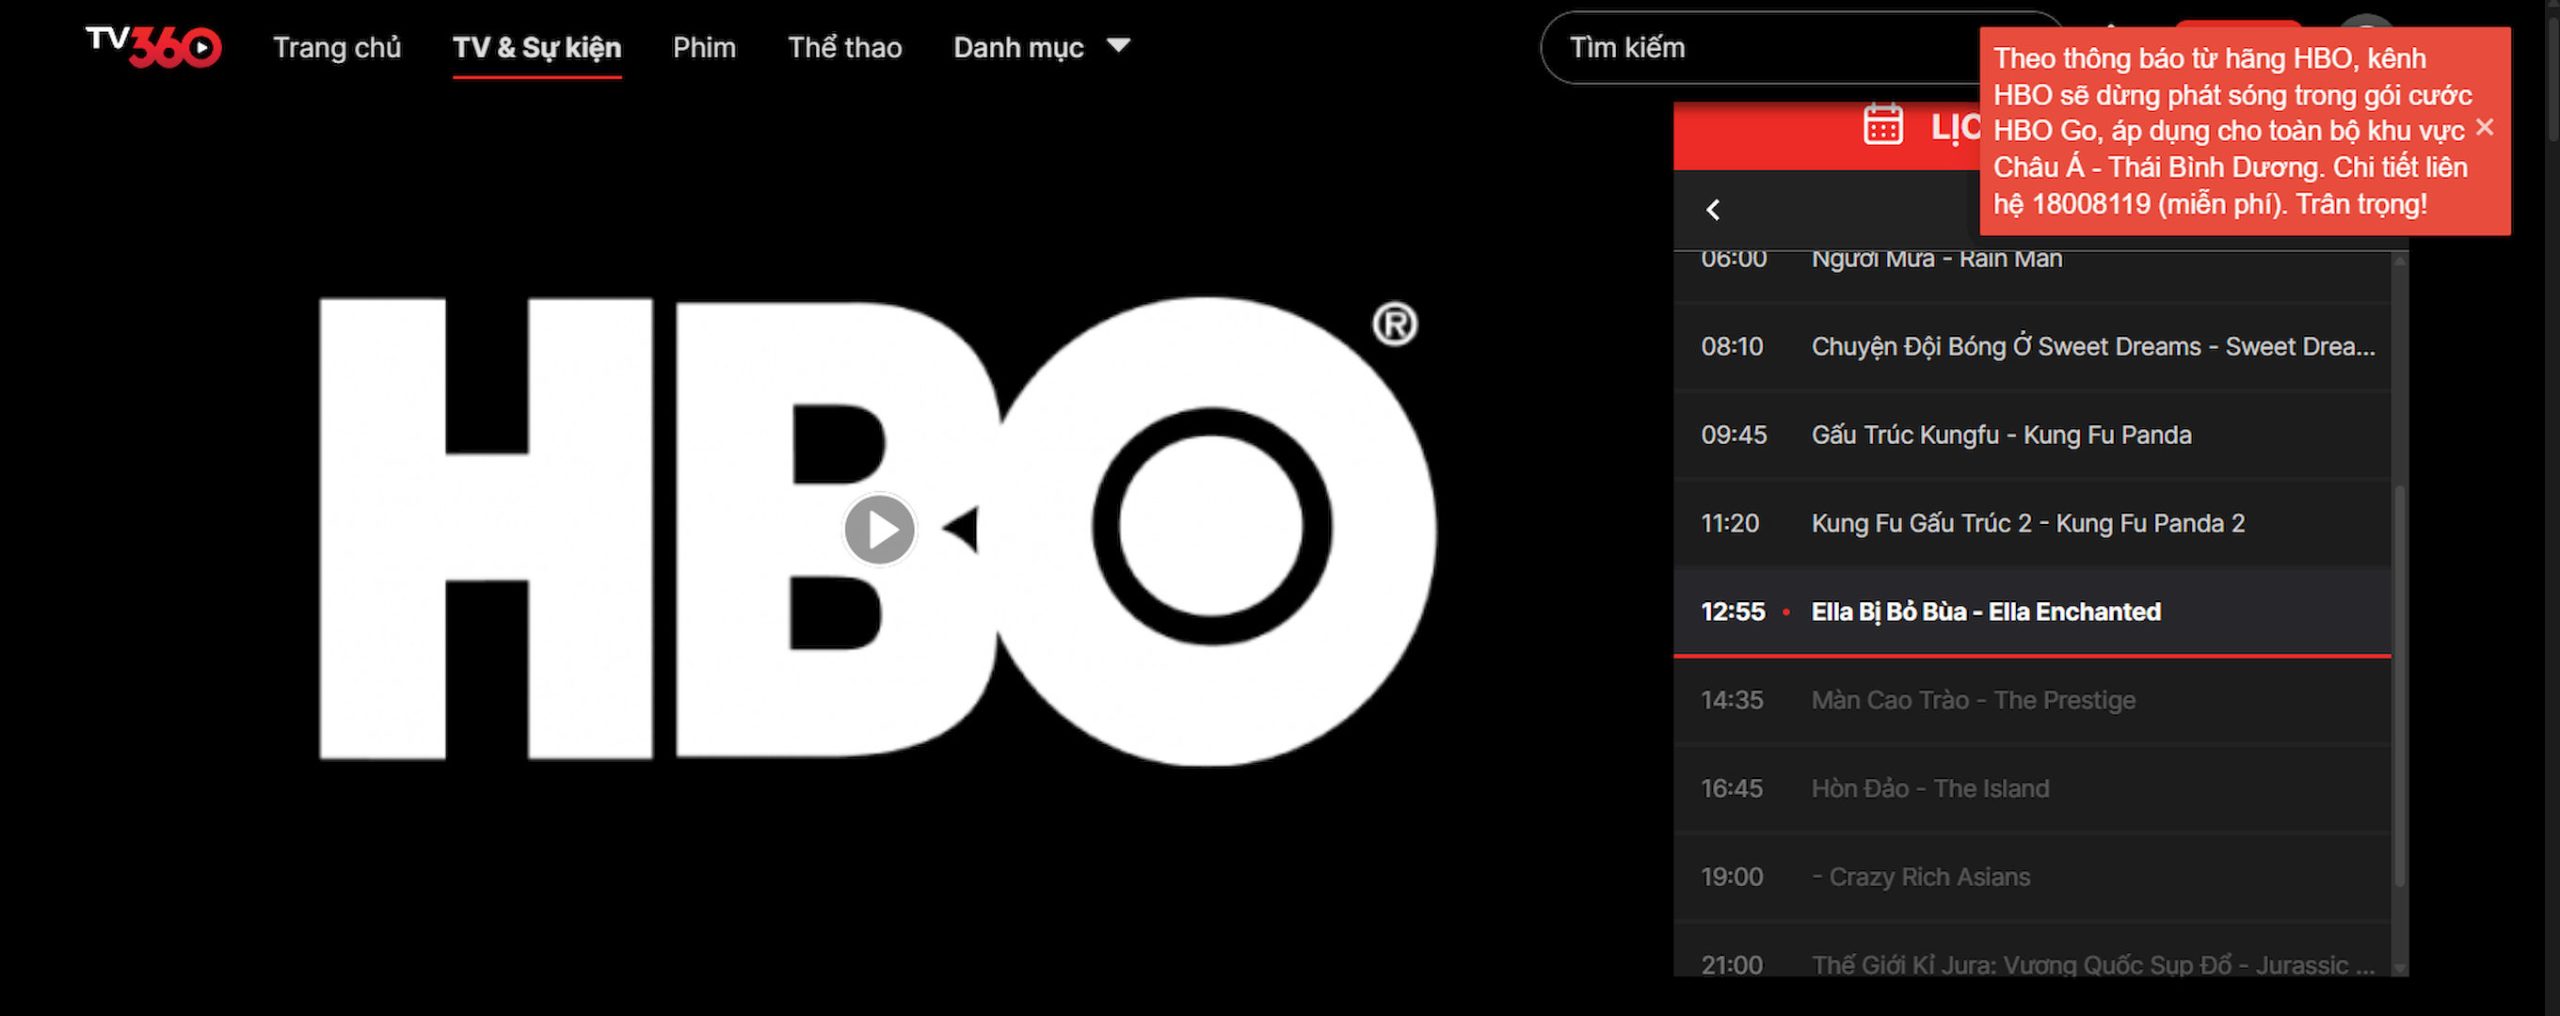Go to previous day with left chevron

[1713, 209]
